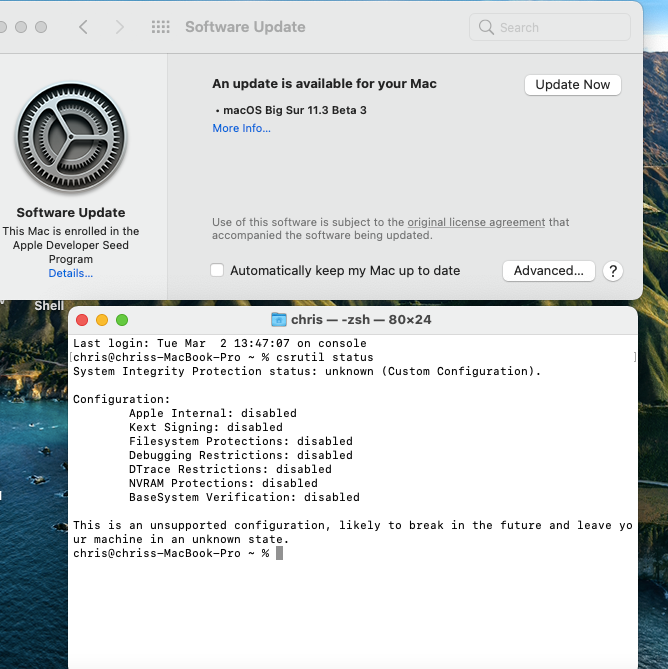Show all preferences grid icon
Image resolution: width=668 pixels, height=669 pixels.
[160, 27]
